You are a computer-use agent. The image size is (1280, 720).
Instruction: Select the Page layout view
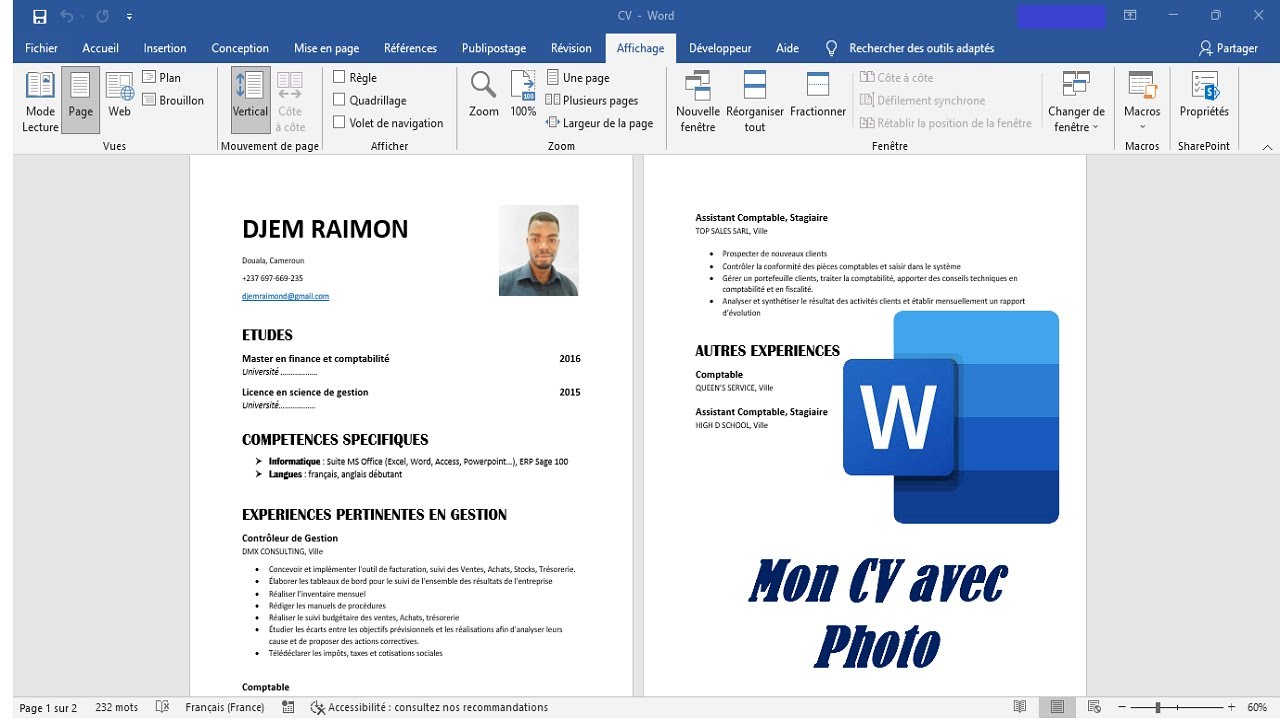[81, 101]
